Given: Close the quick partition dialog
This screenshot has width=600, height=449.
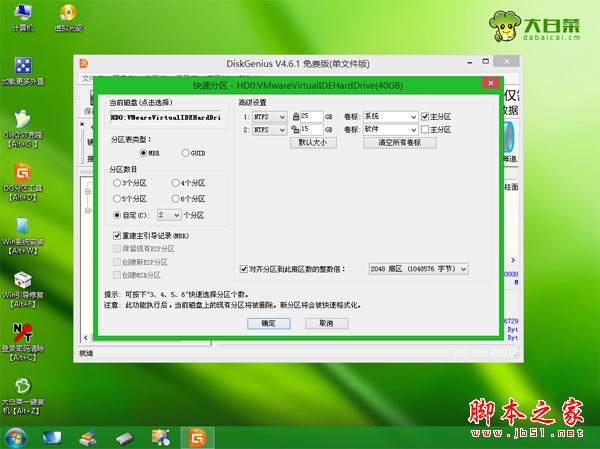Looking at the screenshot, I should coord(491,83).
